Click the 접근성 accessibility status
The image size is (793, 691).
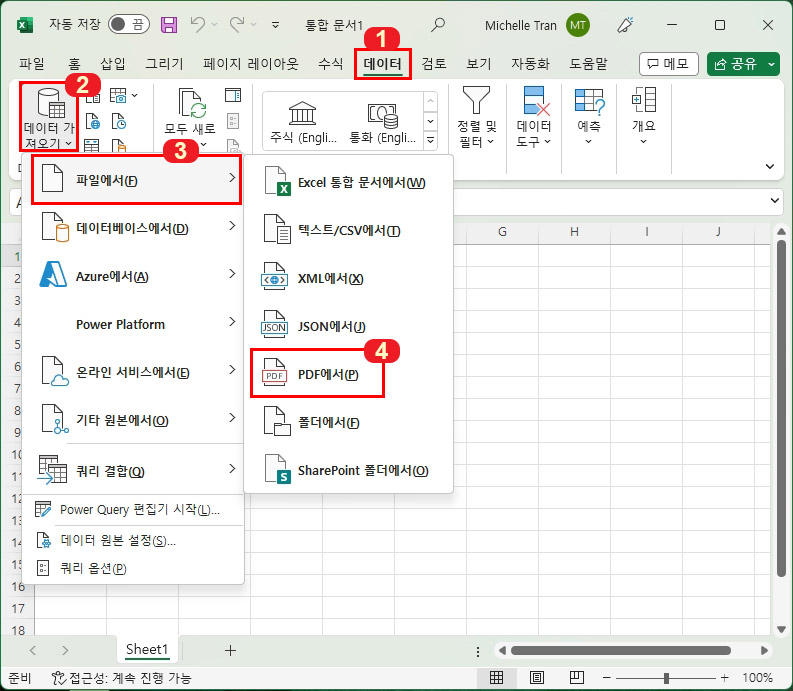121,678
